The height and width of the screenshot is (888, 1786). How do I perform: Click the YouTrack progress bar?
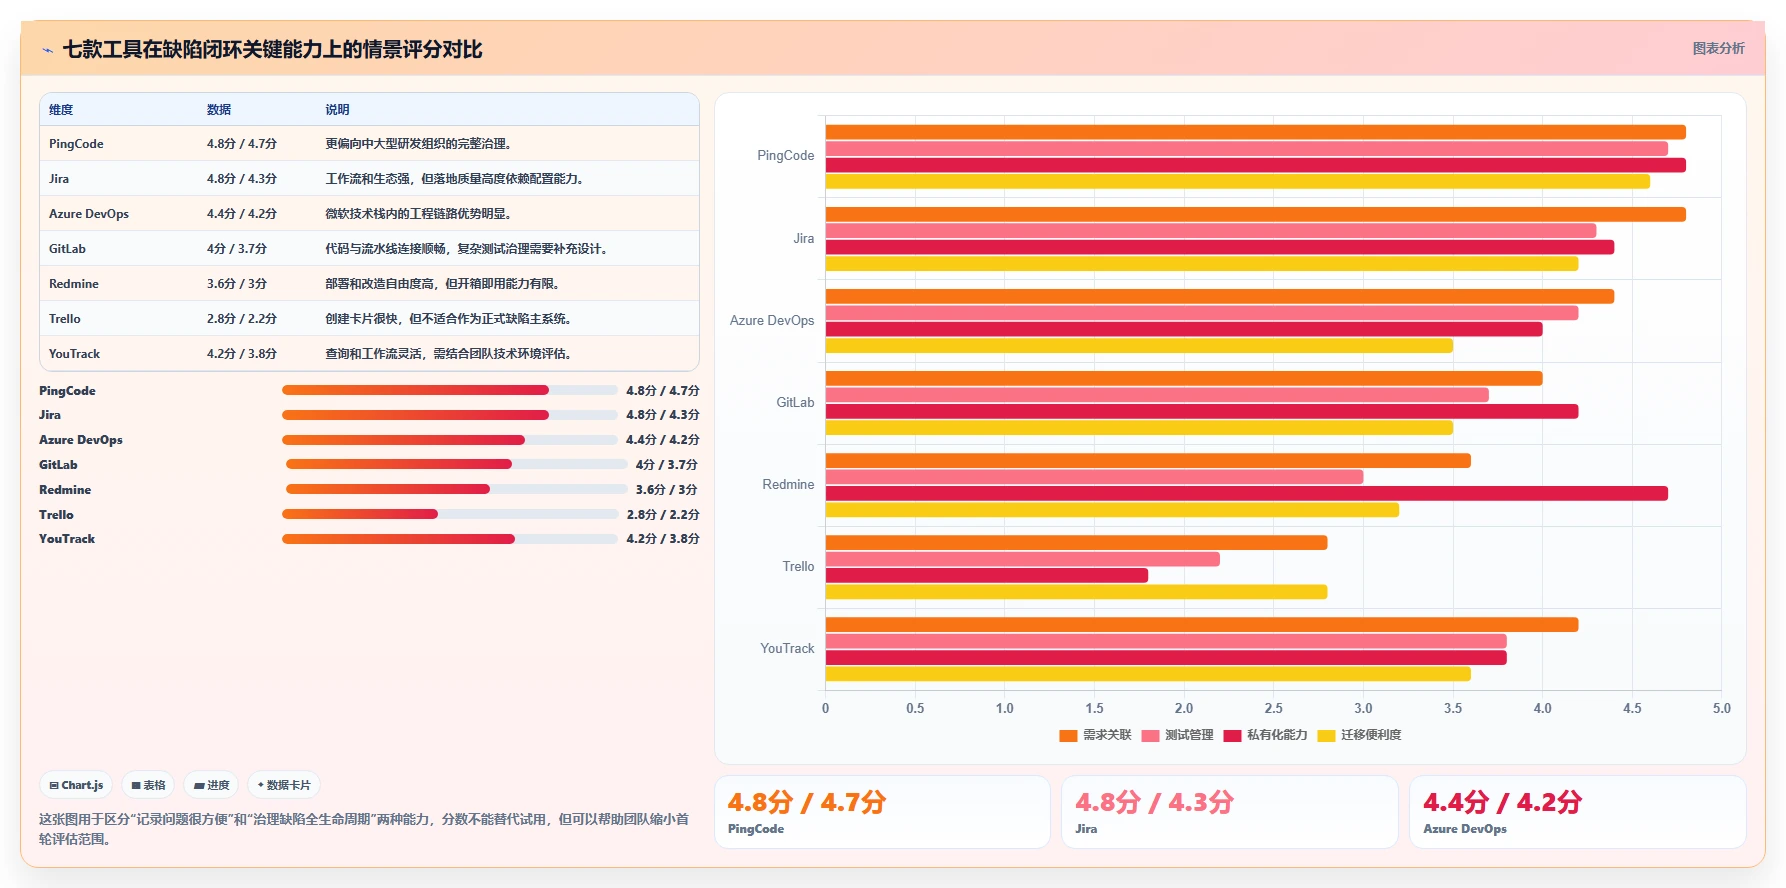click(x=450, y=539)
